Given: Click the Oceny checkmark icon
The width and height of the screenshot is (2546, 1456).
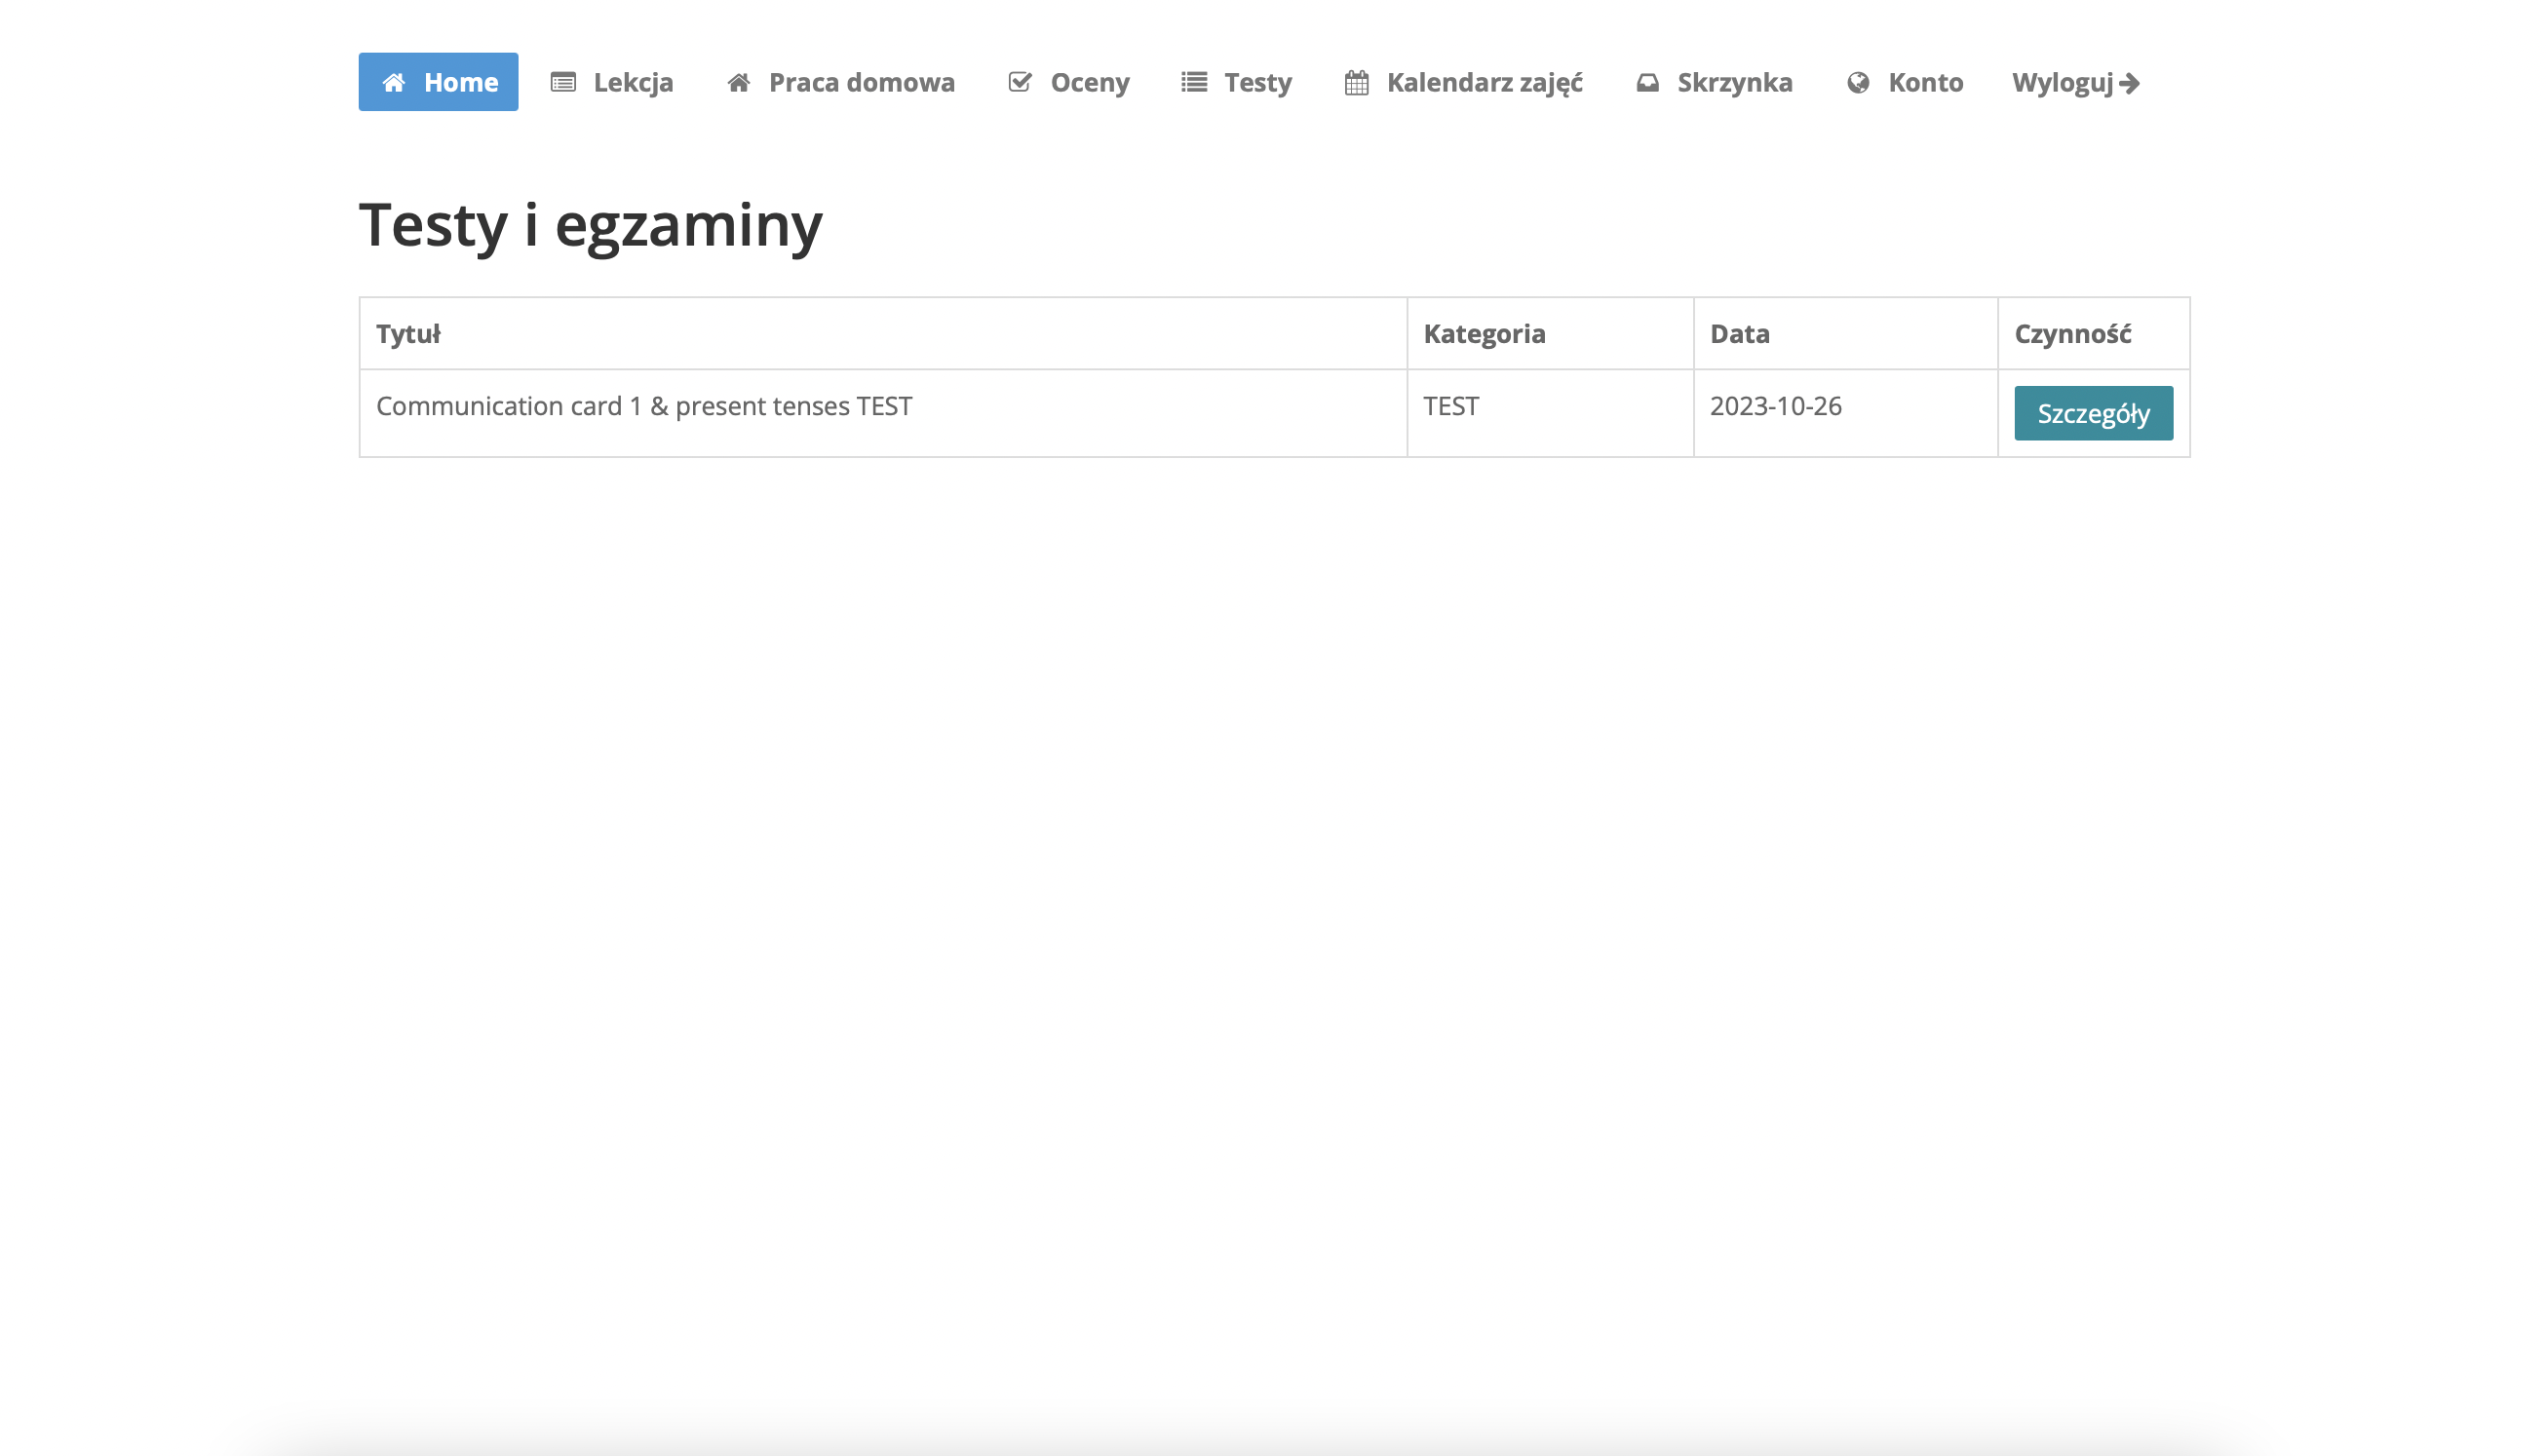Looking at the screenshot, I should (x=1020, y=82).
